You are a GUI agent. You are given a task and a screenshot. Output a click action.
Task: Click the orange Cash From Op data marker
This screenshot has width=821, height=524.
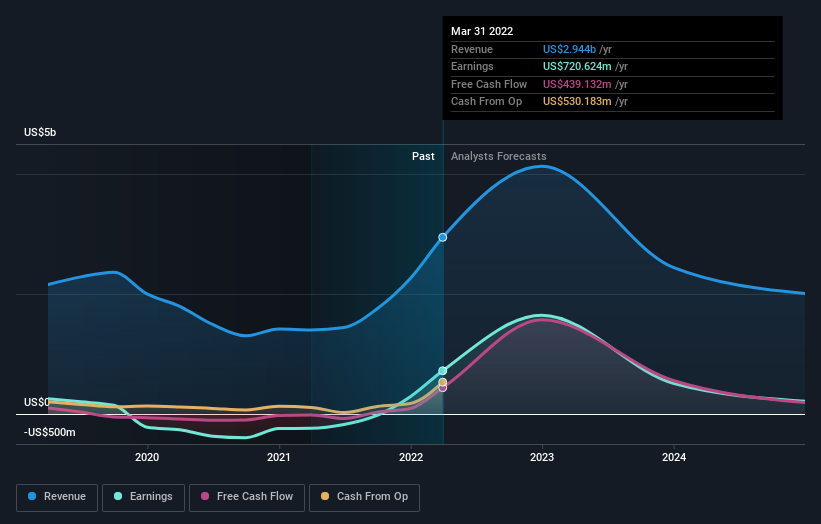click(442, 382)
